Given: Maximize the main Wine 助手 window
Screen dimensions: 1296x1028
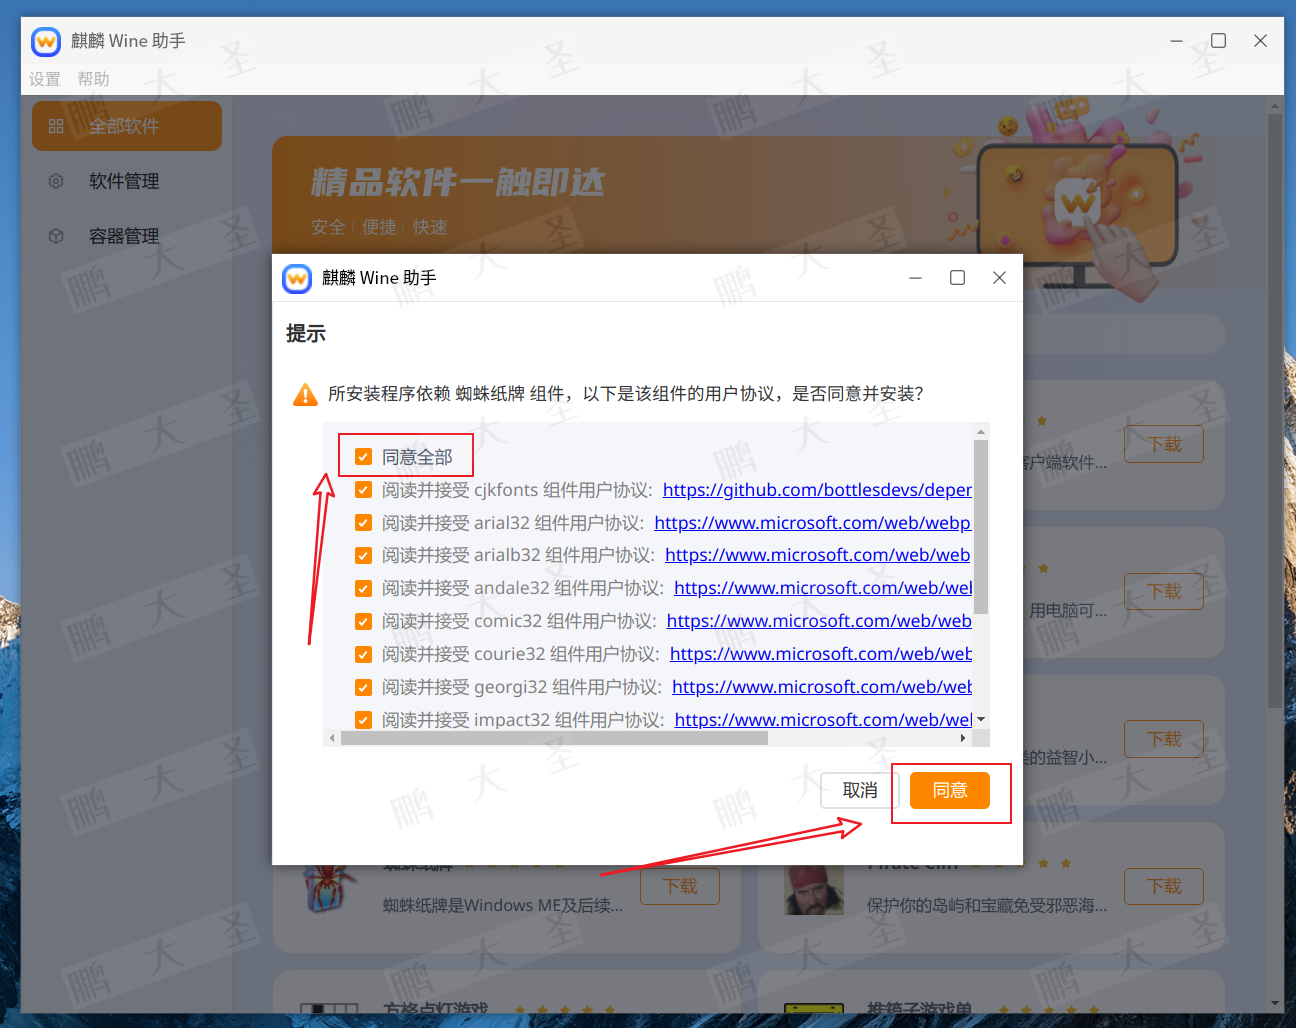Looking at the screenshot, I should click(x=1218, y=41).
